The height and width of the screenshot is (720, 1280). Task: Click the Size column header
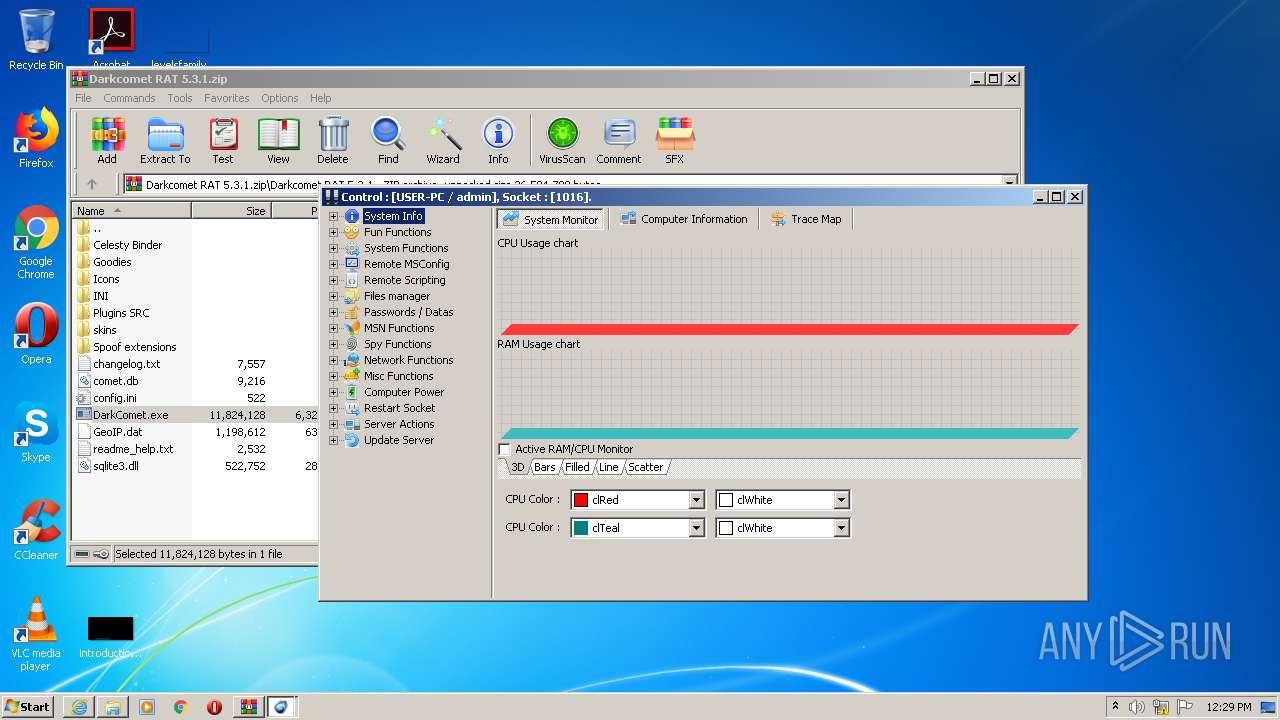(x=231, y=211)
